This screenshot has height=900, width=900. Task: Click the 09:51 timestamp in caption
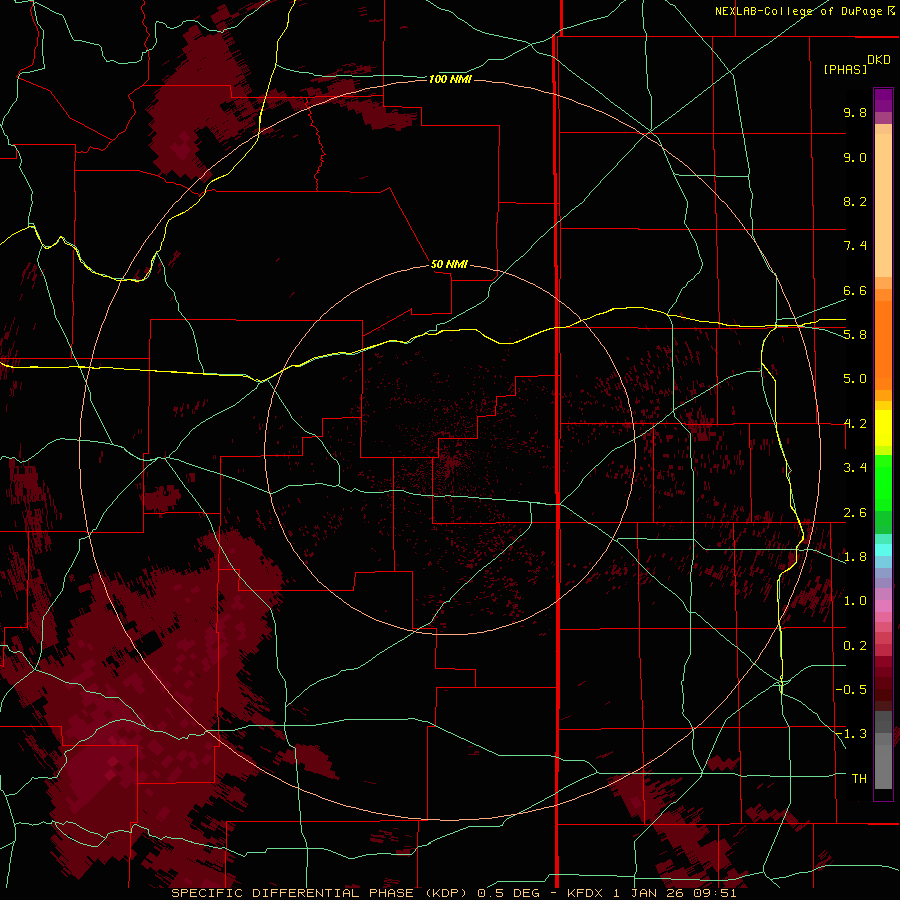click(715, 893)
